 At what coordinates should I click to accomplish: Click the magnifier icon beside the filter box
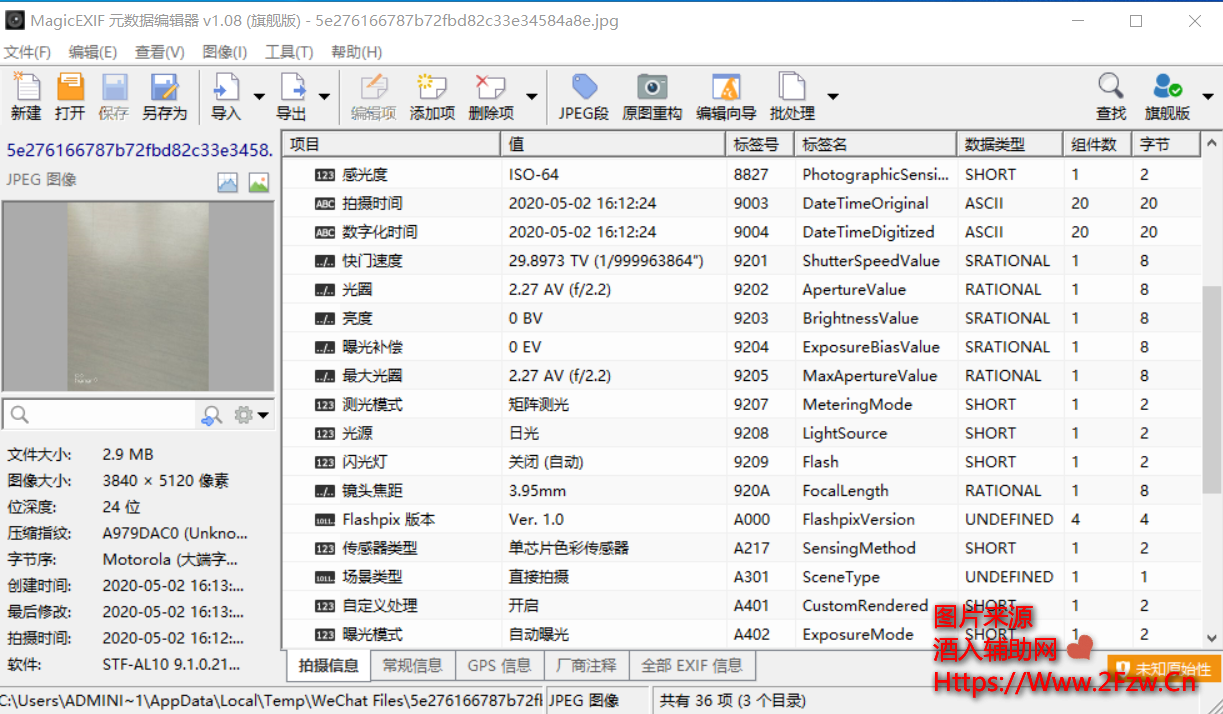[210, 414]
